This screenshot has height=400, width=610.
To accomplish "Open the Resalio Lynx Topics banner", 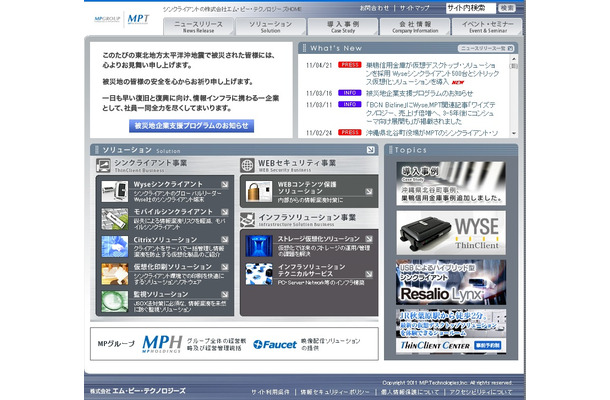I will pyautogui.click(x=451, y=282).
